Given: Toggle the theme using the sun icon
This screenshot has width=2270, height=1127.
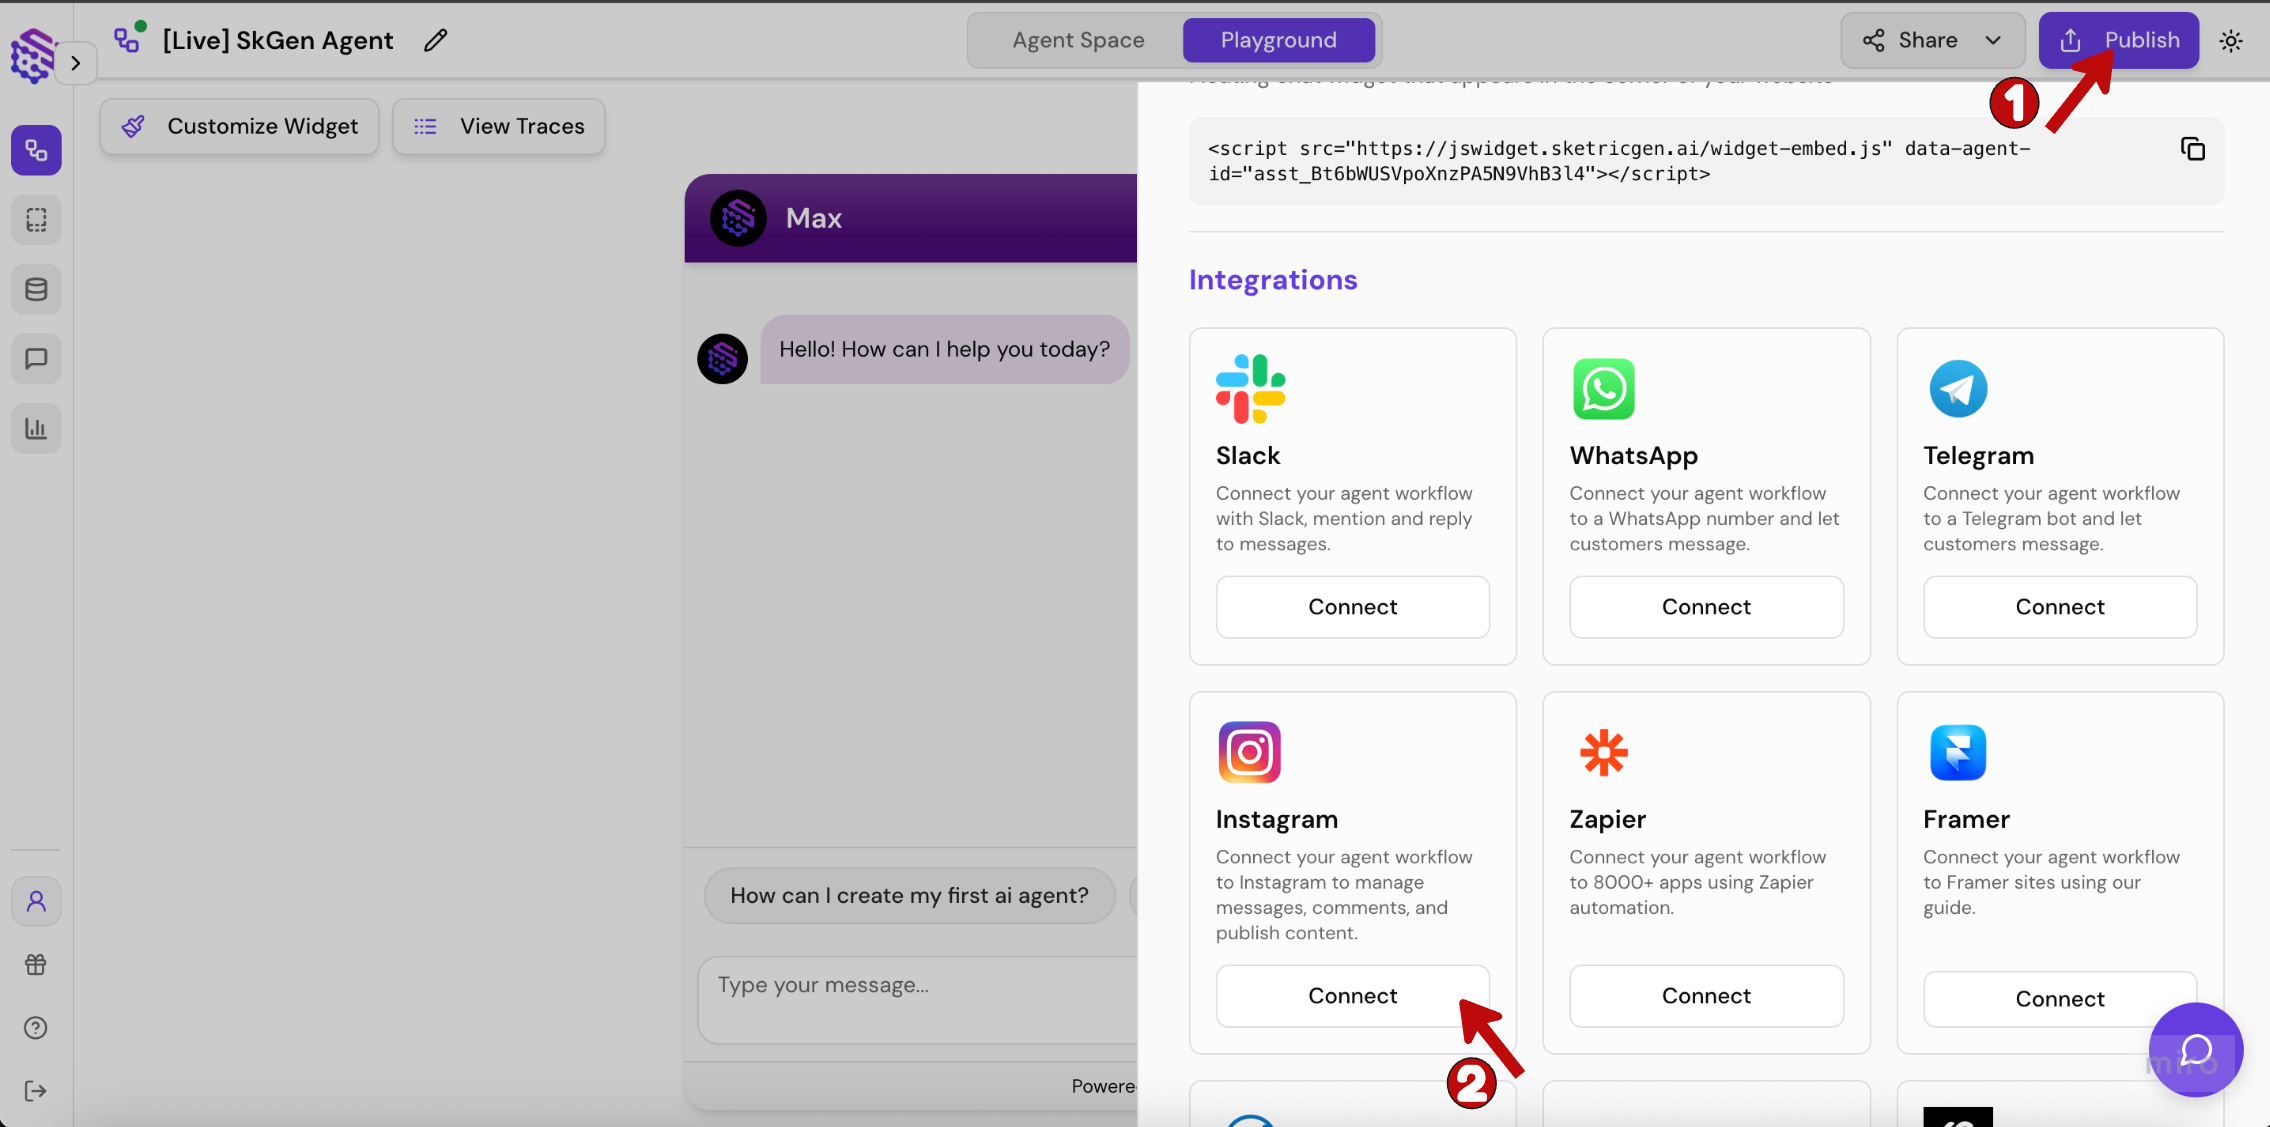Looking at the screenshot, I should tap(2232, 40).
